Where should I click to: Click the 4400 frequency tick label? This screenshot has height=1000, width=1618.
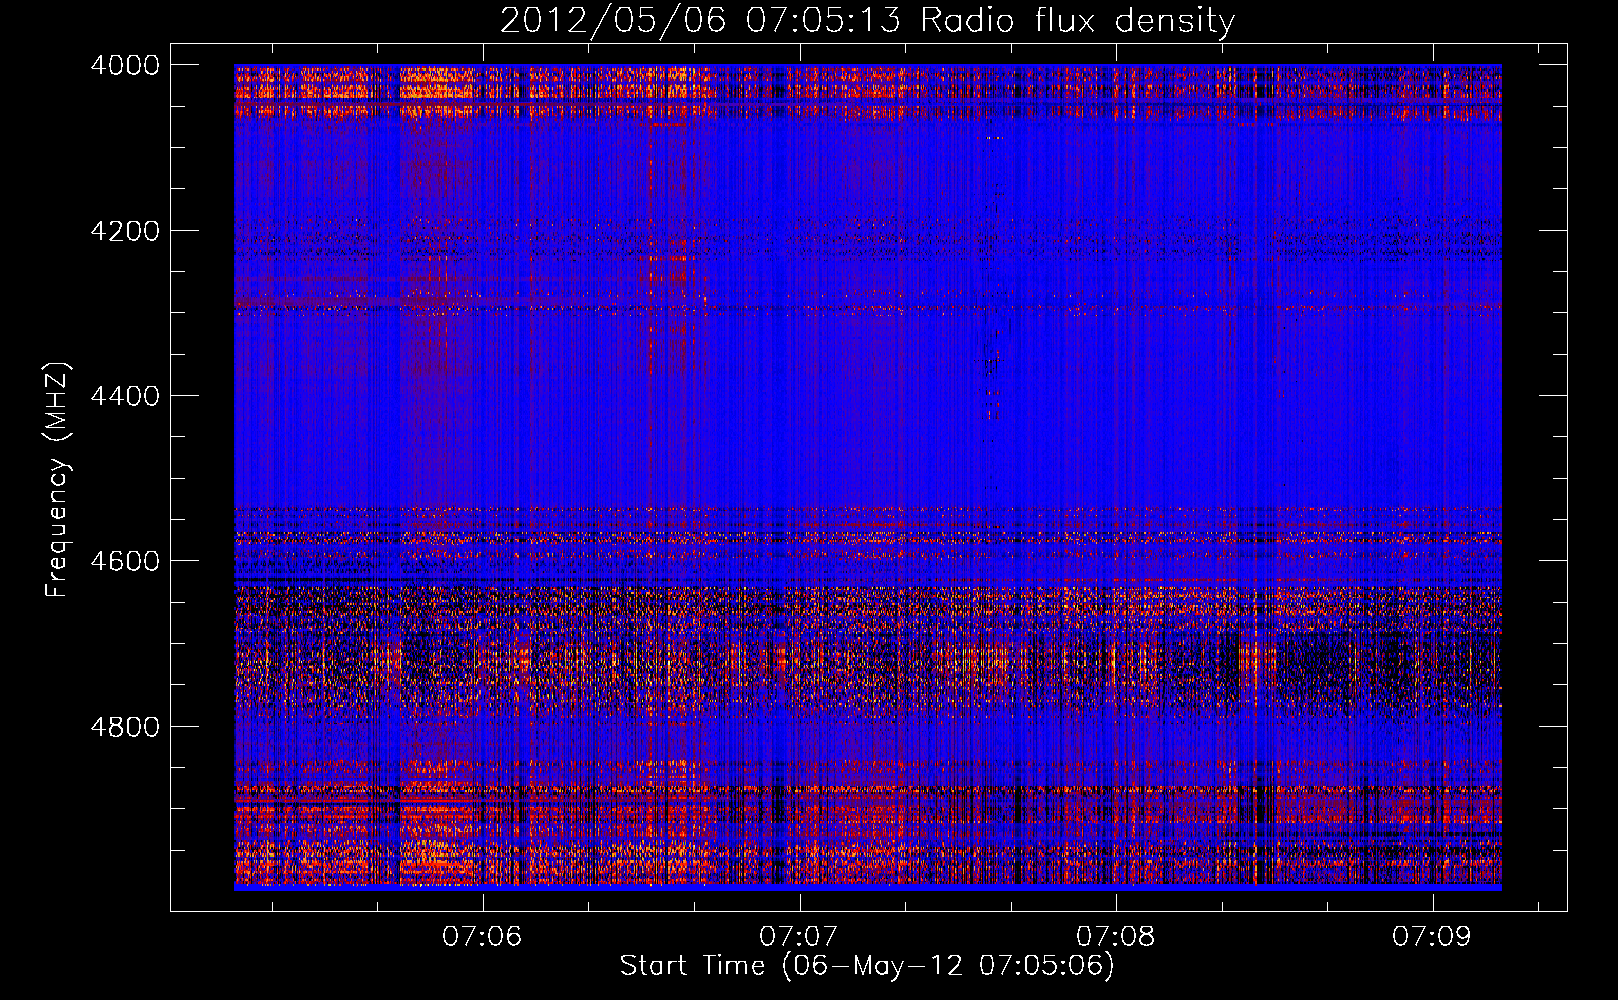tap(125, 396)
